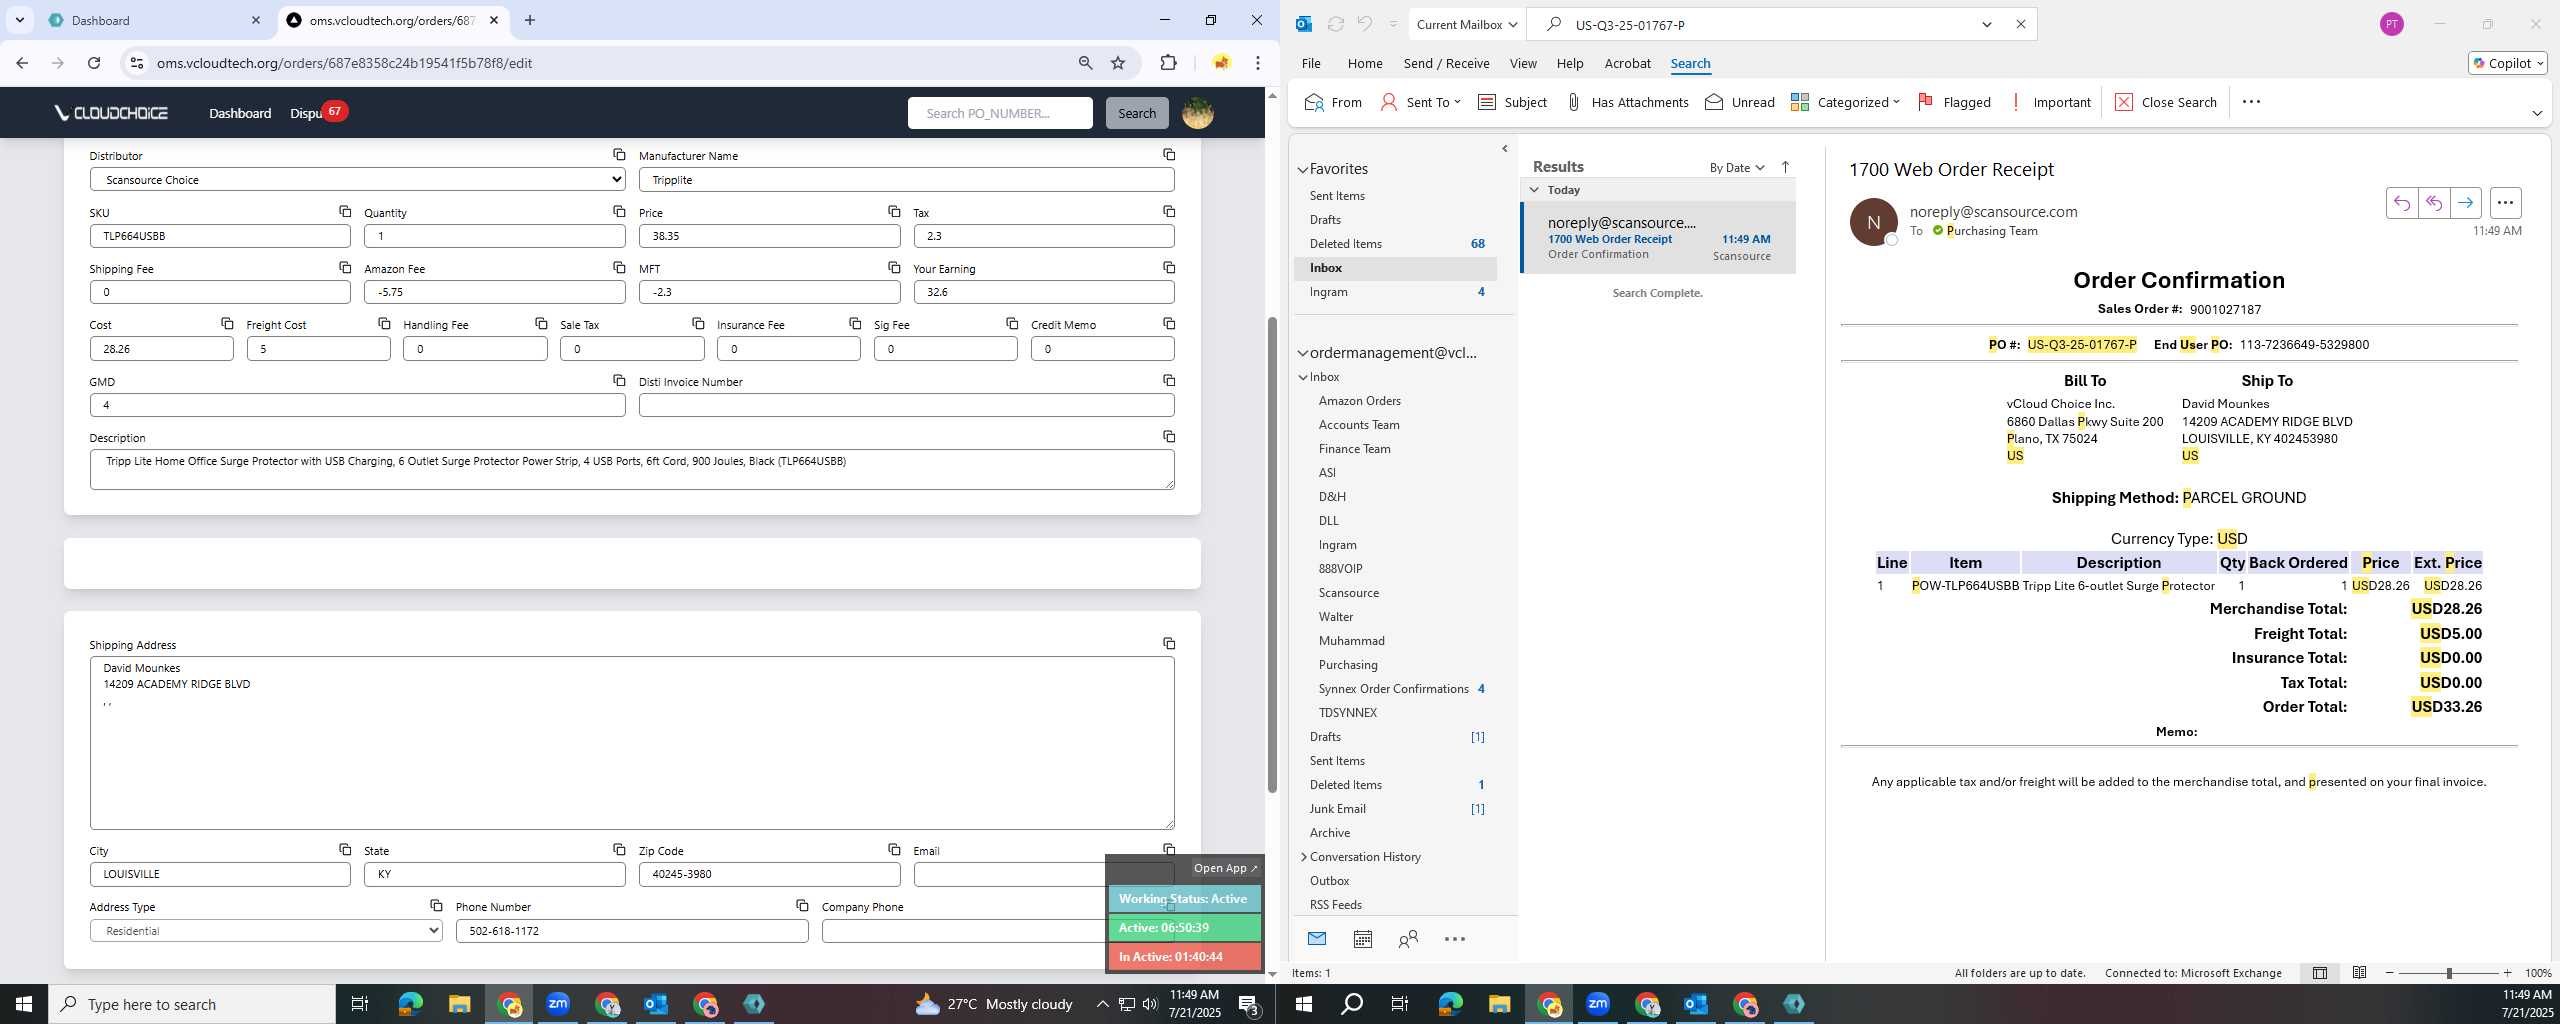
Task: Open the View ribbon tab
Action: coord(1522,63)
